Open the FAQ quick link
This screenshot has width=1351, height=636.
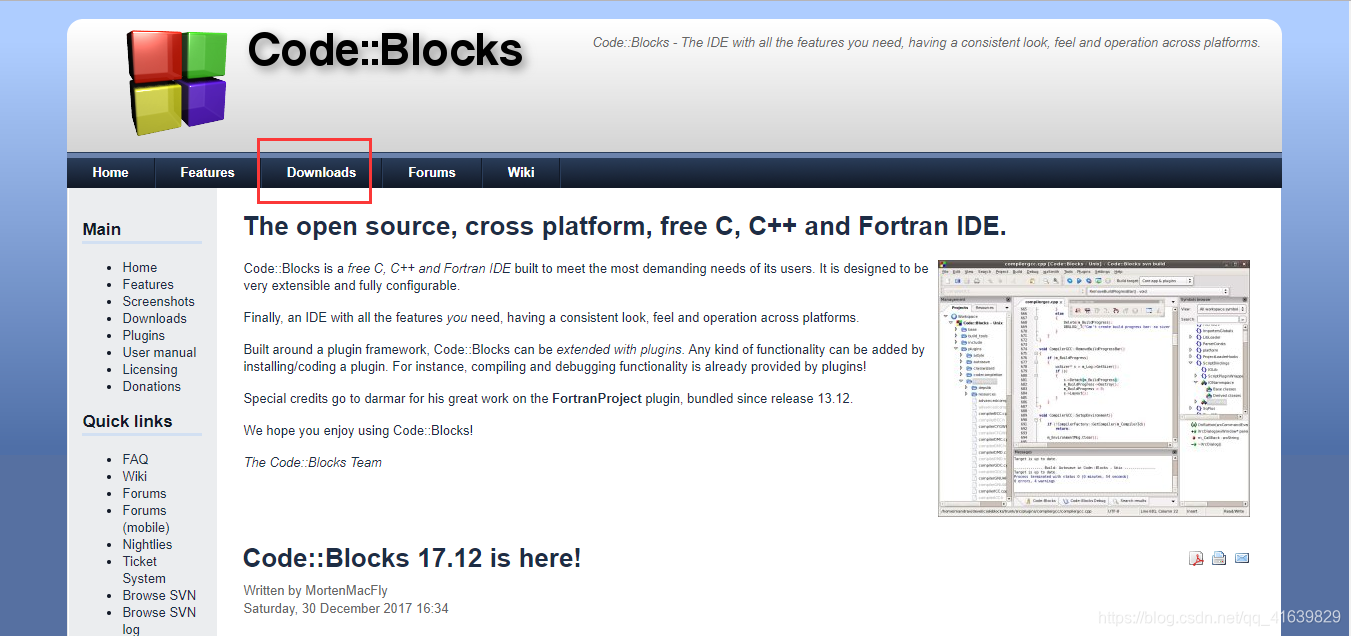click(x=136, y=459)
